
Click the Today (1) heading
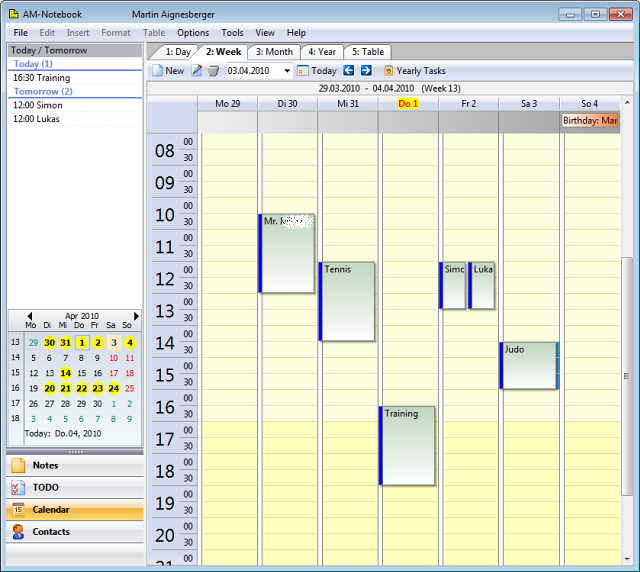coord(33,64)
